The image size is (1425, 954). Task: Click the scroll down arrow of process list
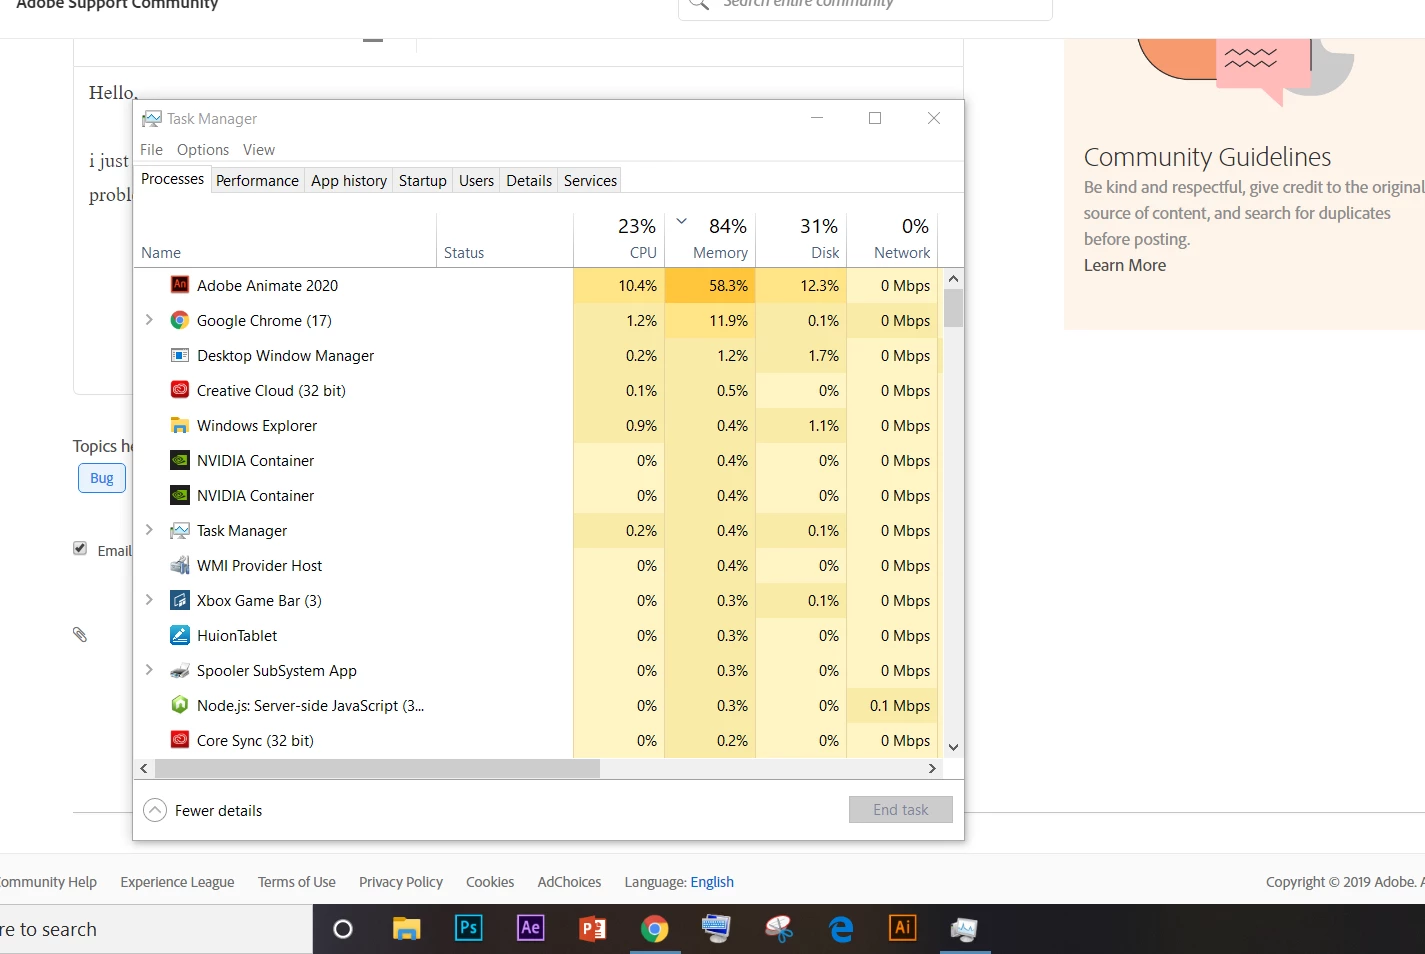click(x=953, y=747)
